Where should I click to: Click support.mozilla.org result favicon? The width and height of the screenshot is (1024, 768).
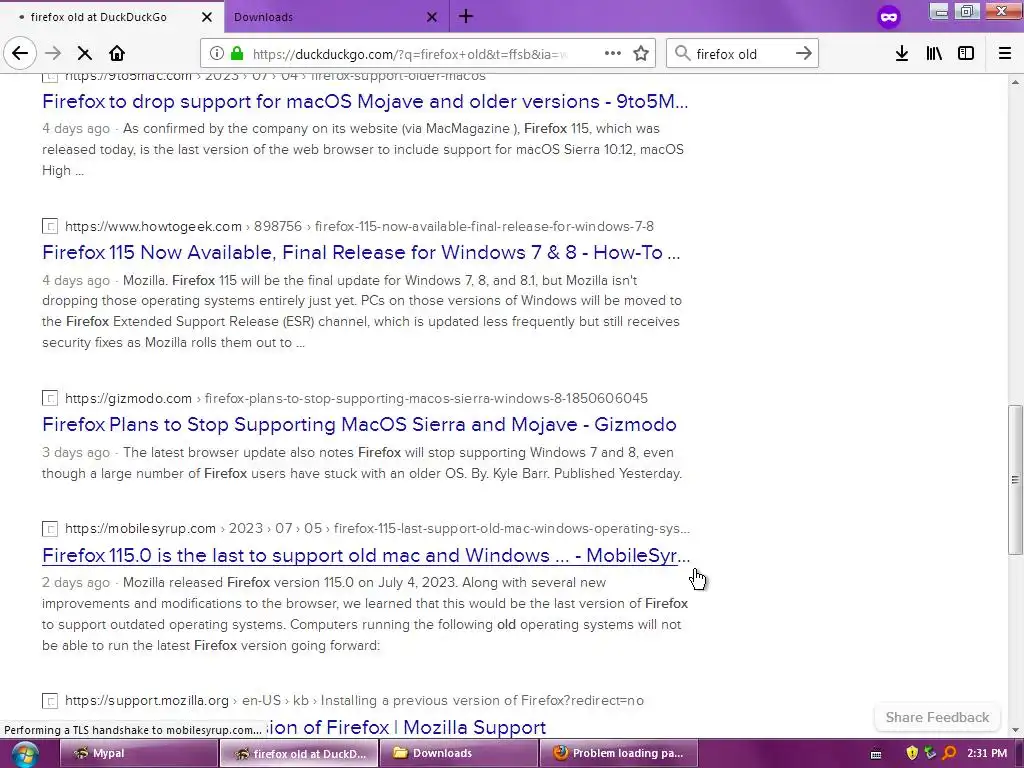point(50,701)
